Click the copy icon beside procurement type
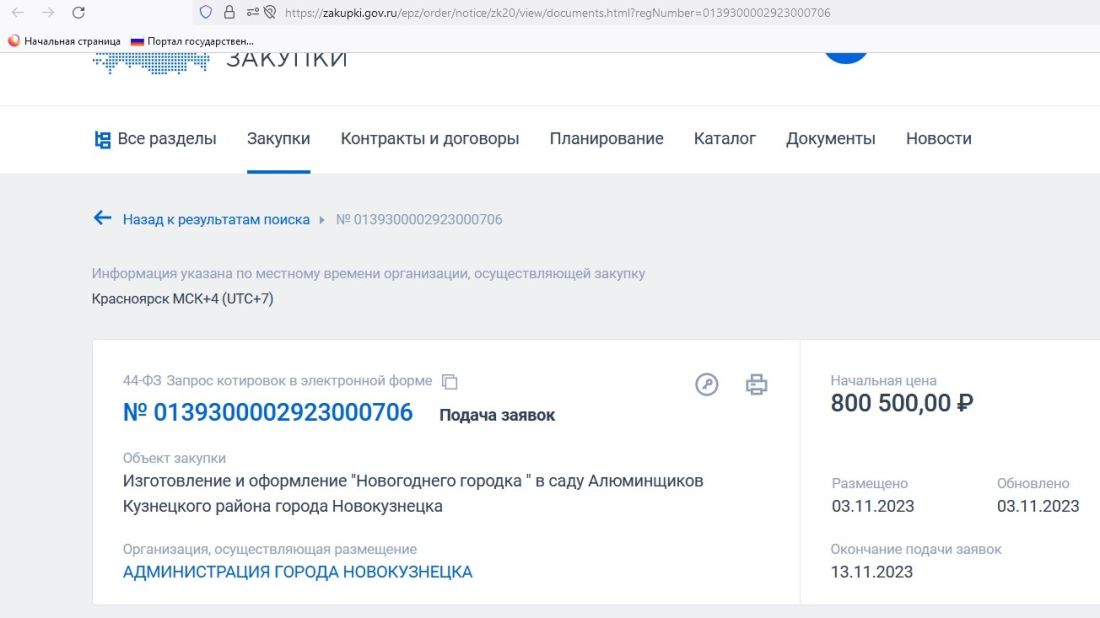The image size is (1100, 618). click(x=450, y=381)
